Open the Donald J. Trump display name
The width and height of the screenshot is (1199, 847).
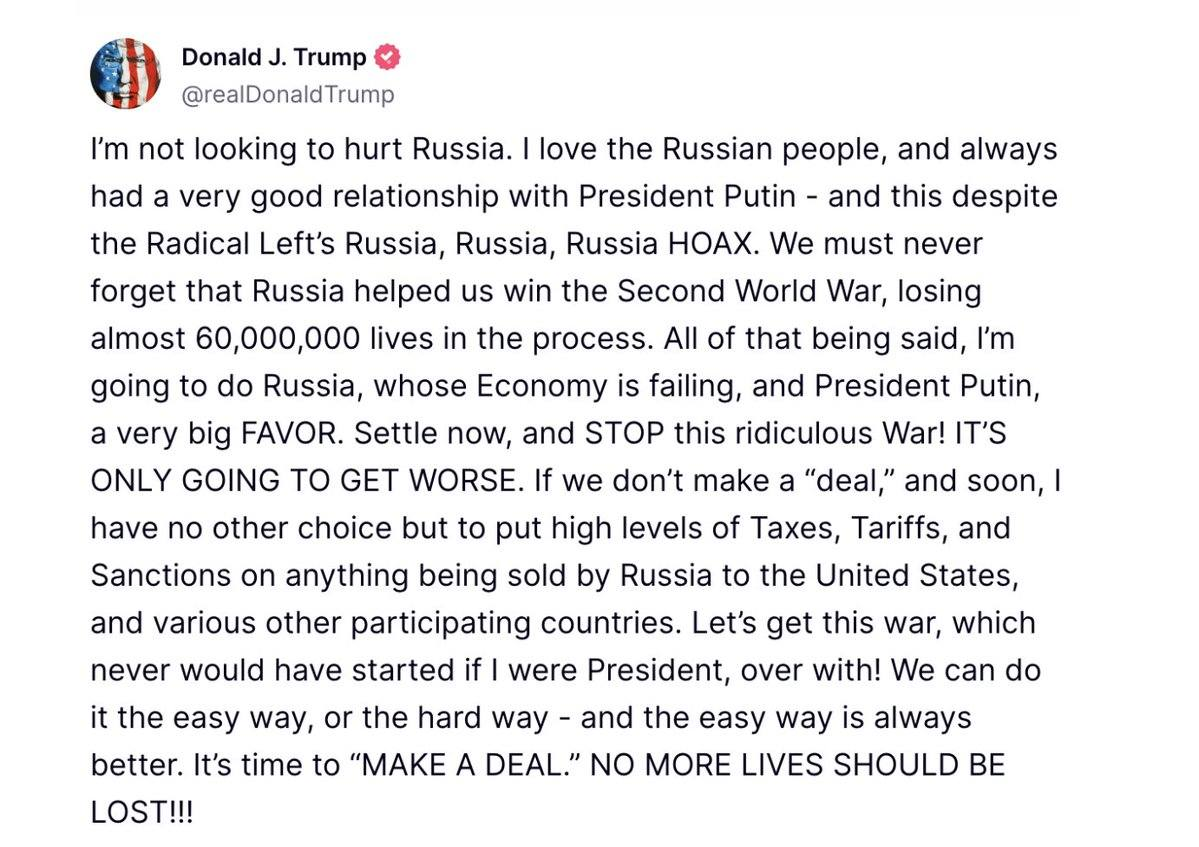click(274, 57)
